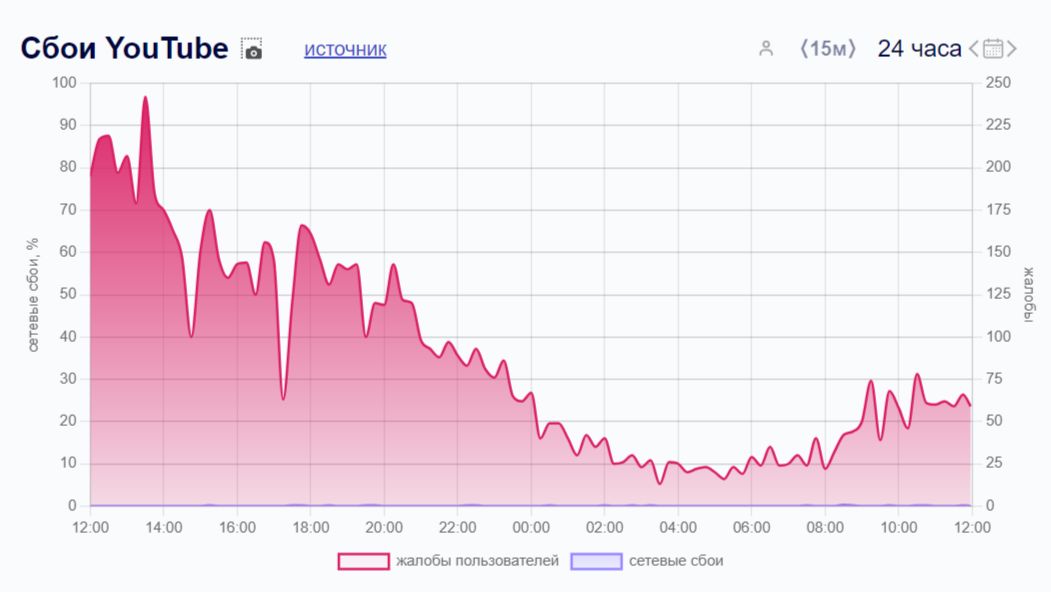Click the screenshot camera icon
The width and height of the screenshot is (1051, 592).
click(x=253, y=49)
